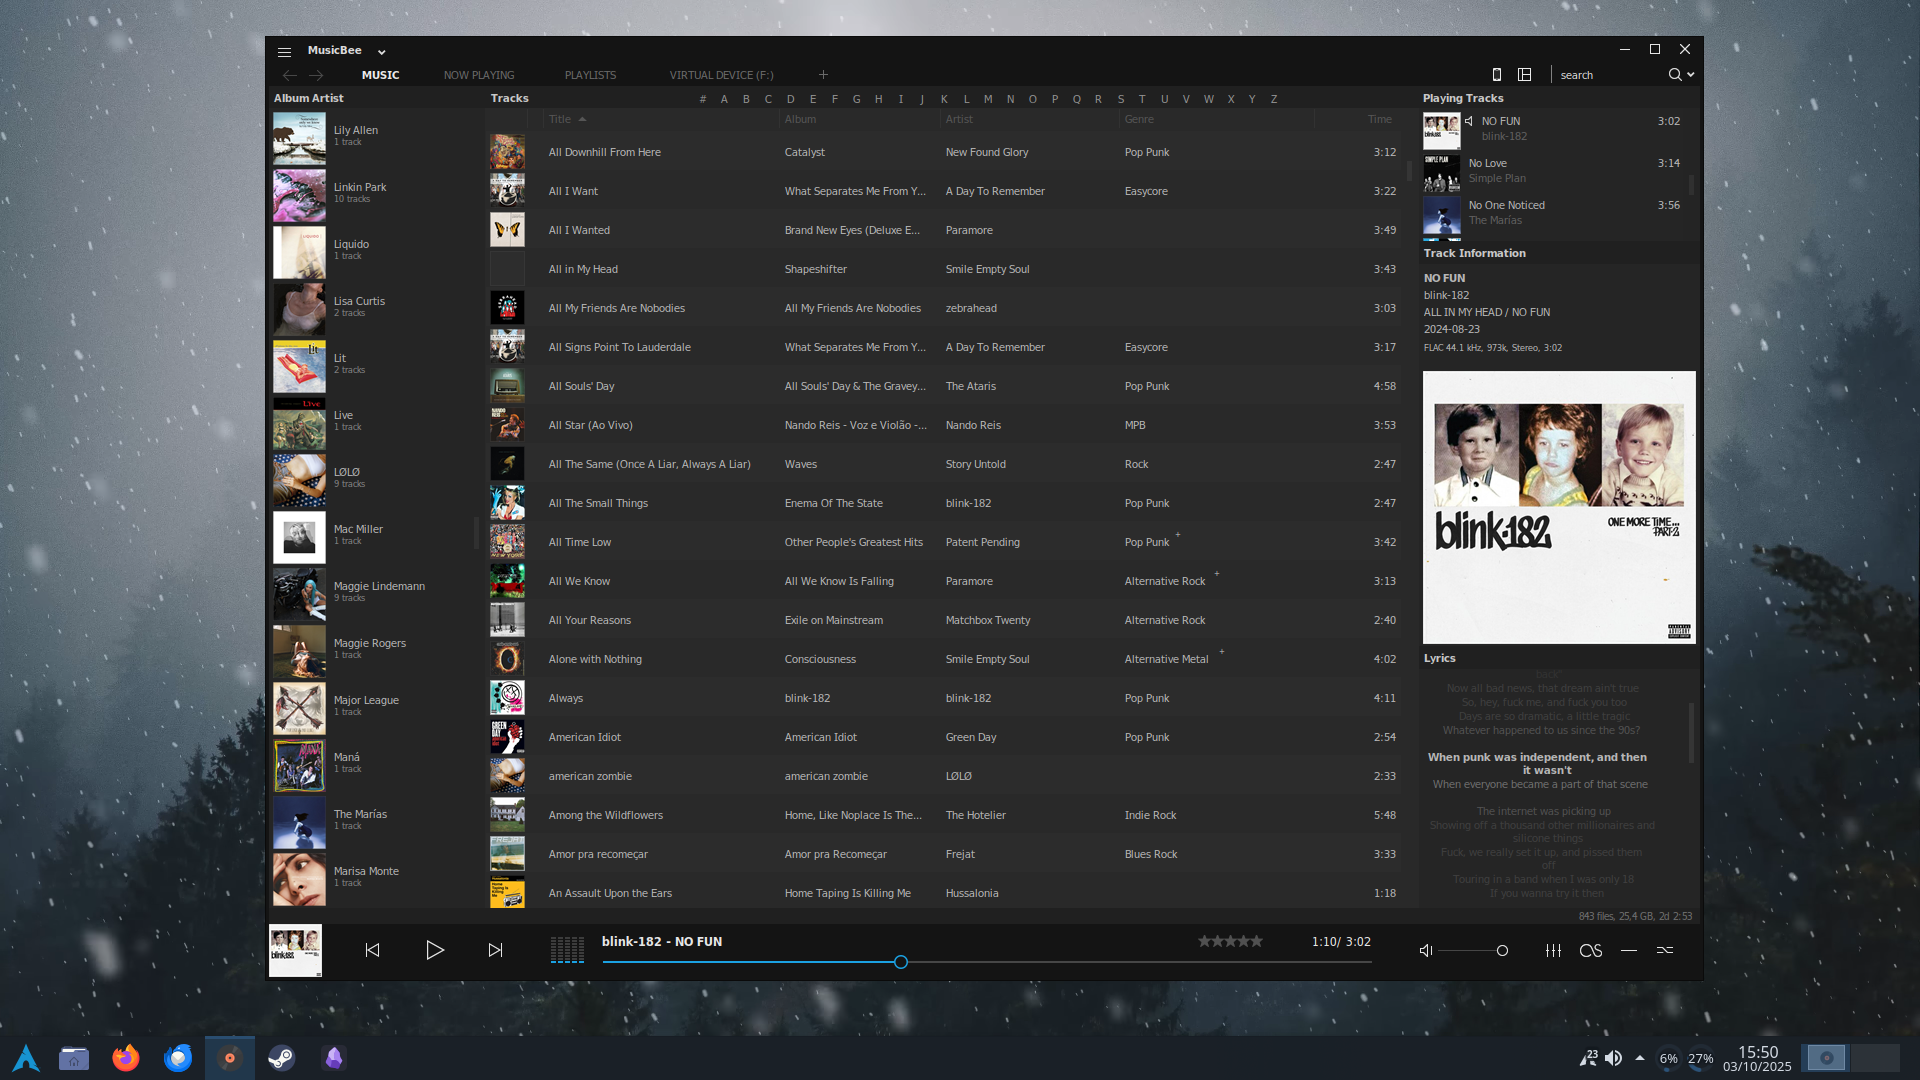Viewport: 1920px width, 1080px height.
Task: Open the equalizer controls icon
Action: 1553,951
